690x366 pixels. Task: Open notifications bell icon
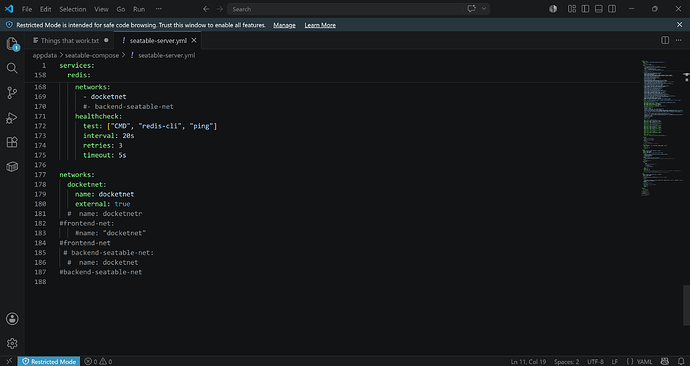tap(681, 361)
